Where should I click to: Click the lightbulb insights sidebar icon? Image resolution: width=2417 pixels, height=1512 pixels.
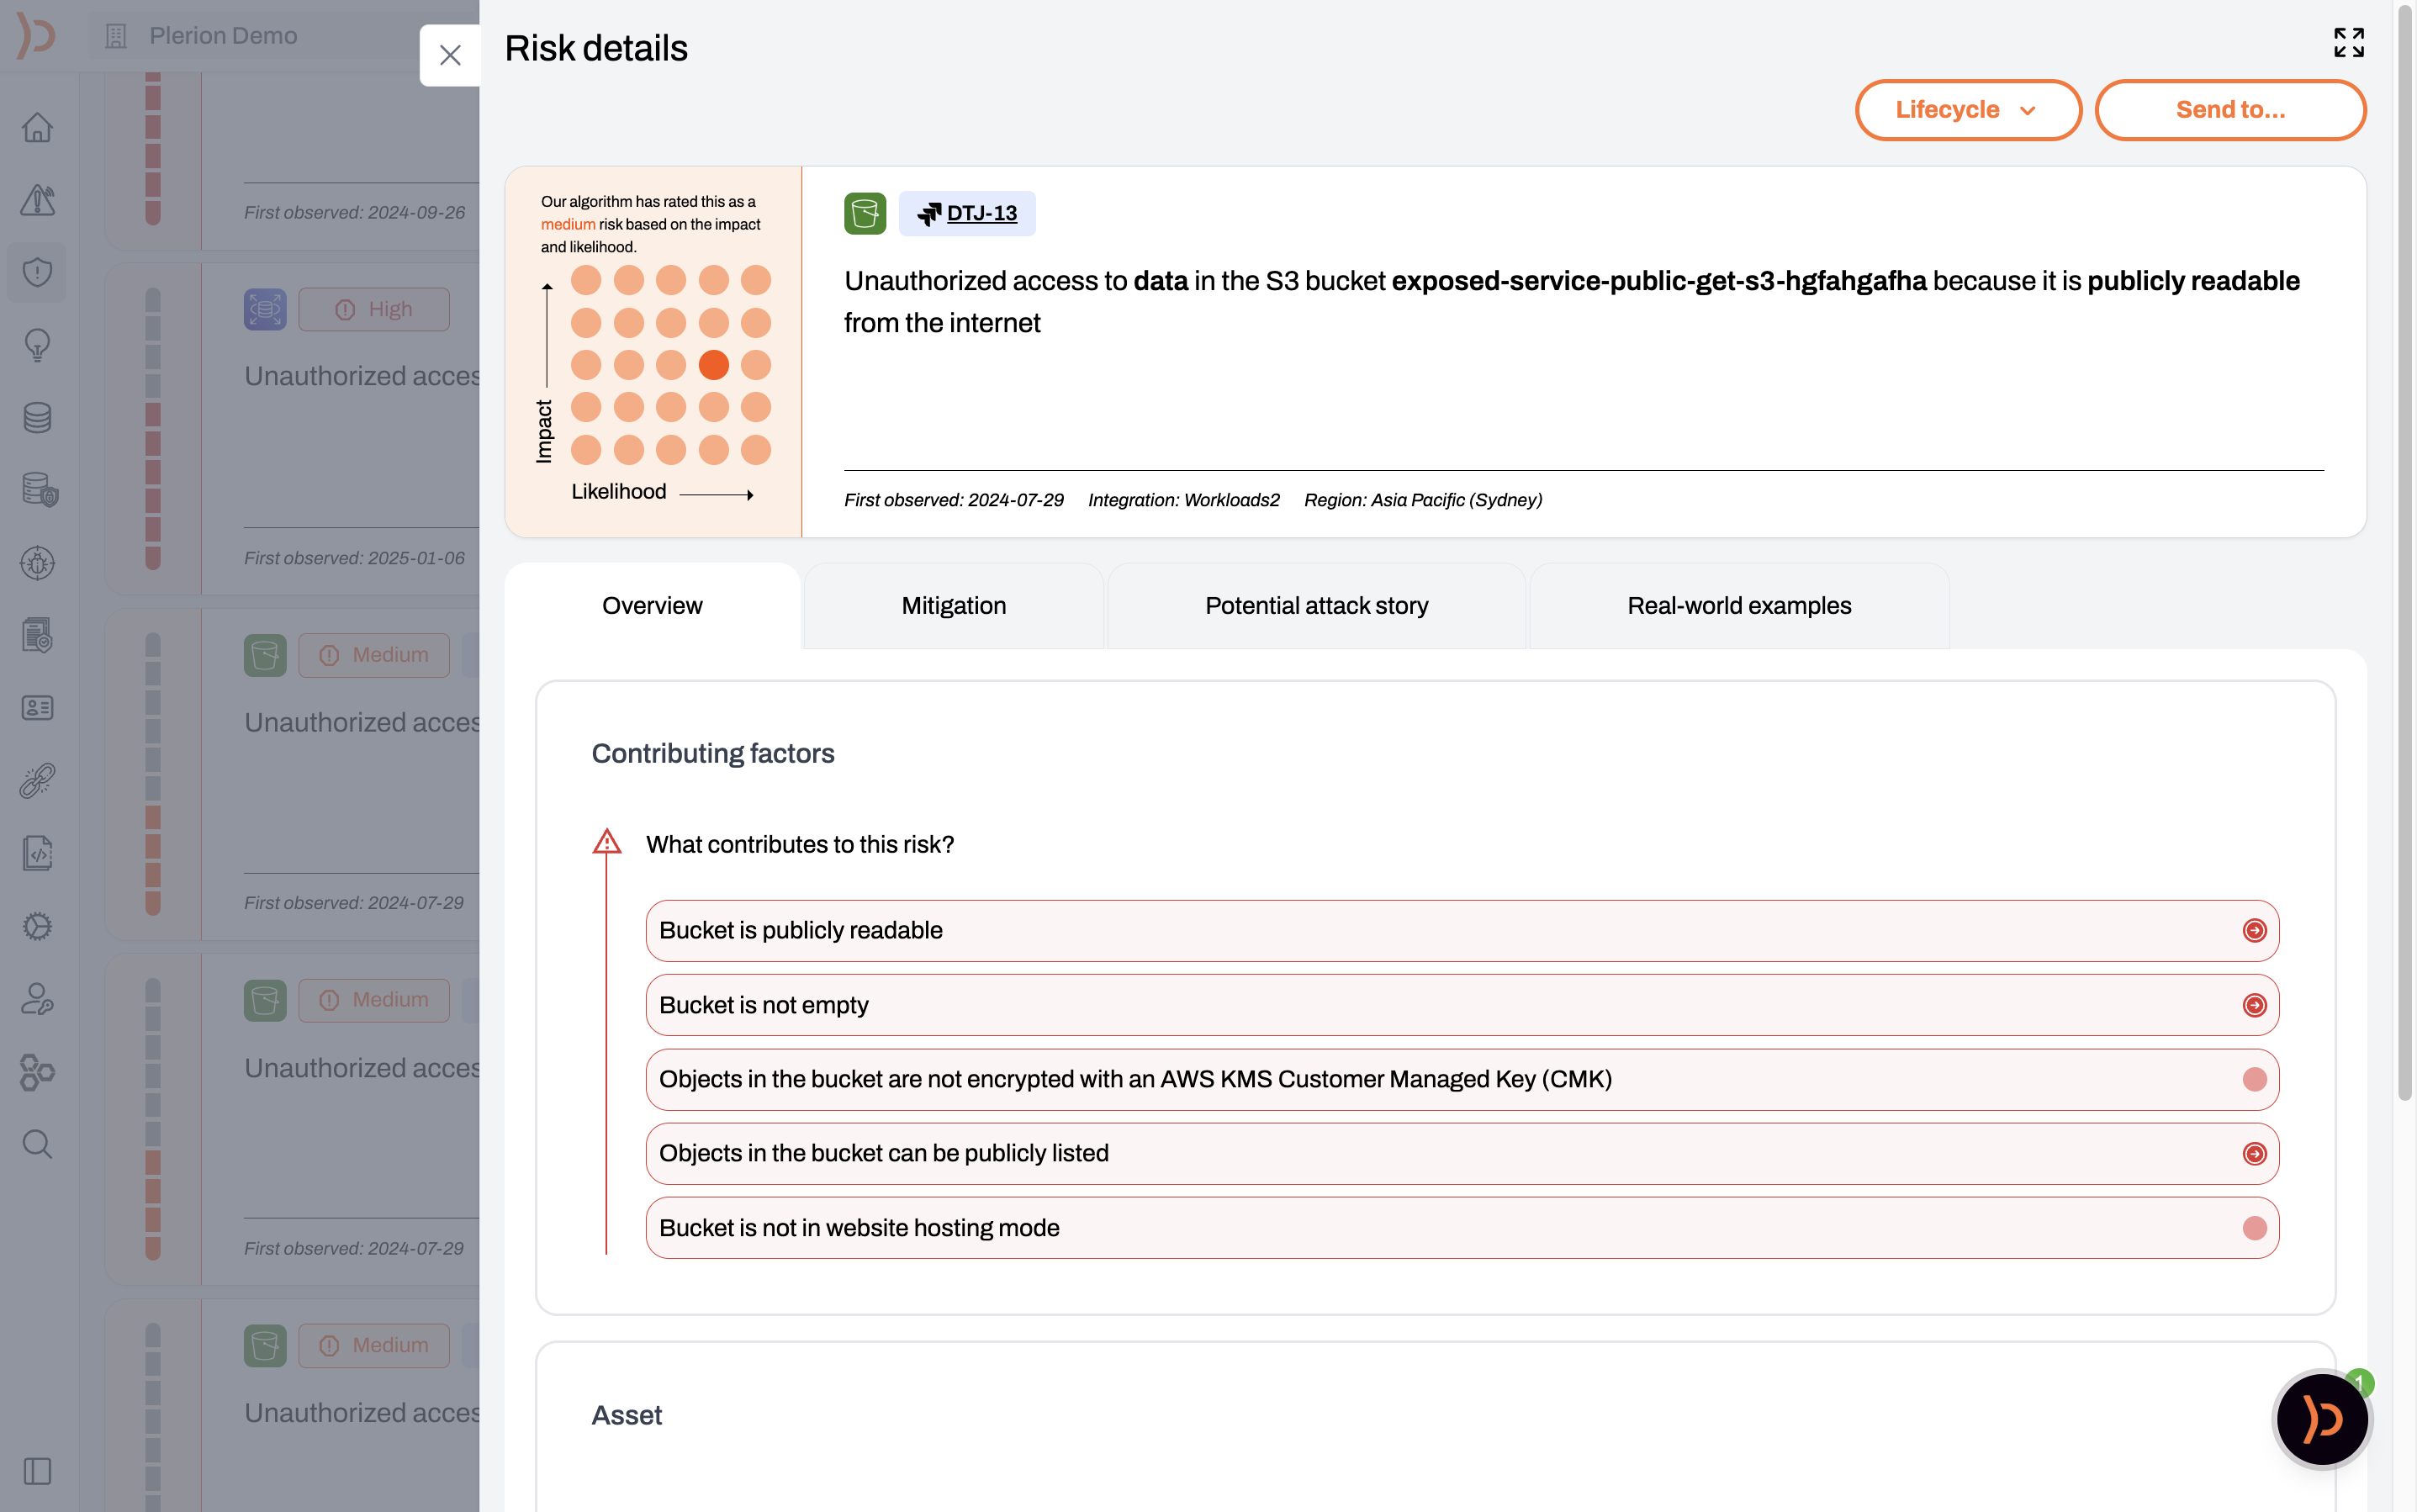tap(37, 345)
